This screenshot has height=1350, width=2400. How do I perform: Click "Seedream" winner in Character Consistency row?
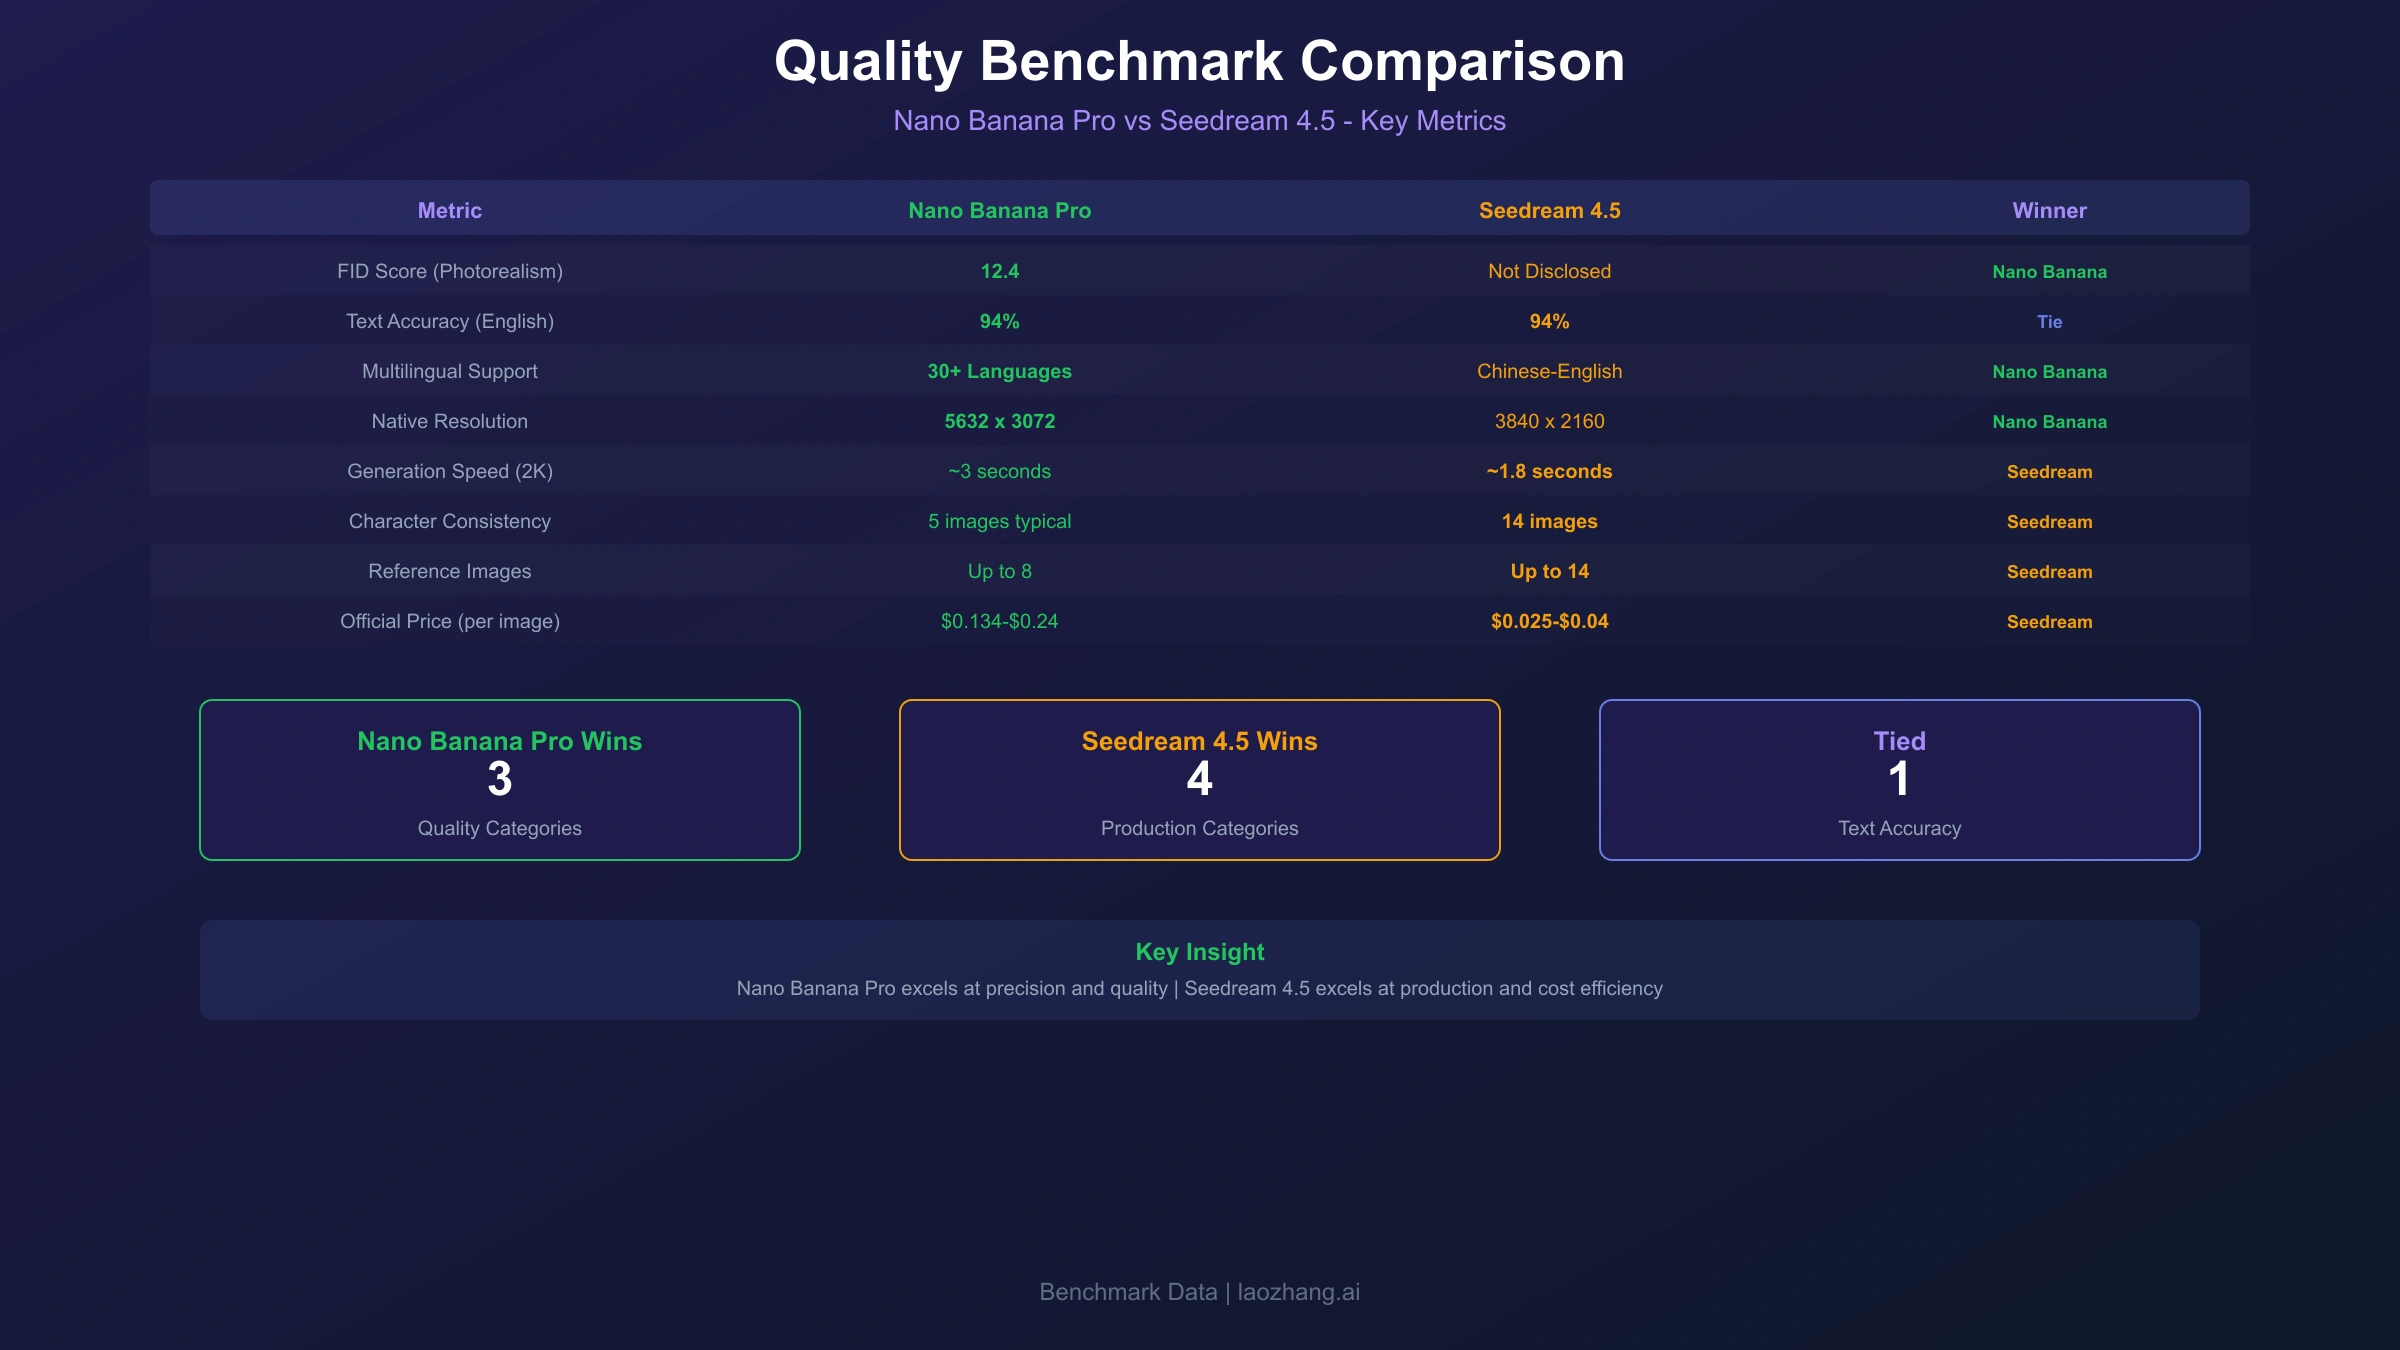pyautogui.click(x=2050, y=522)
